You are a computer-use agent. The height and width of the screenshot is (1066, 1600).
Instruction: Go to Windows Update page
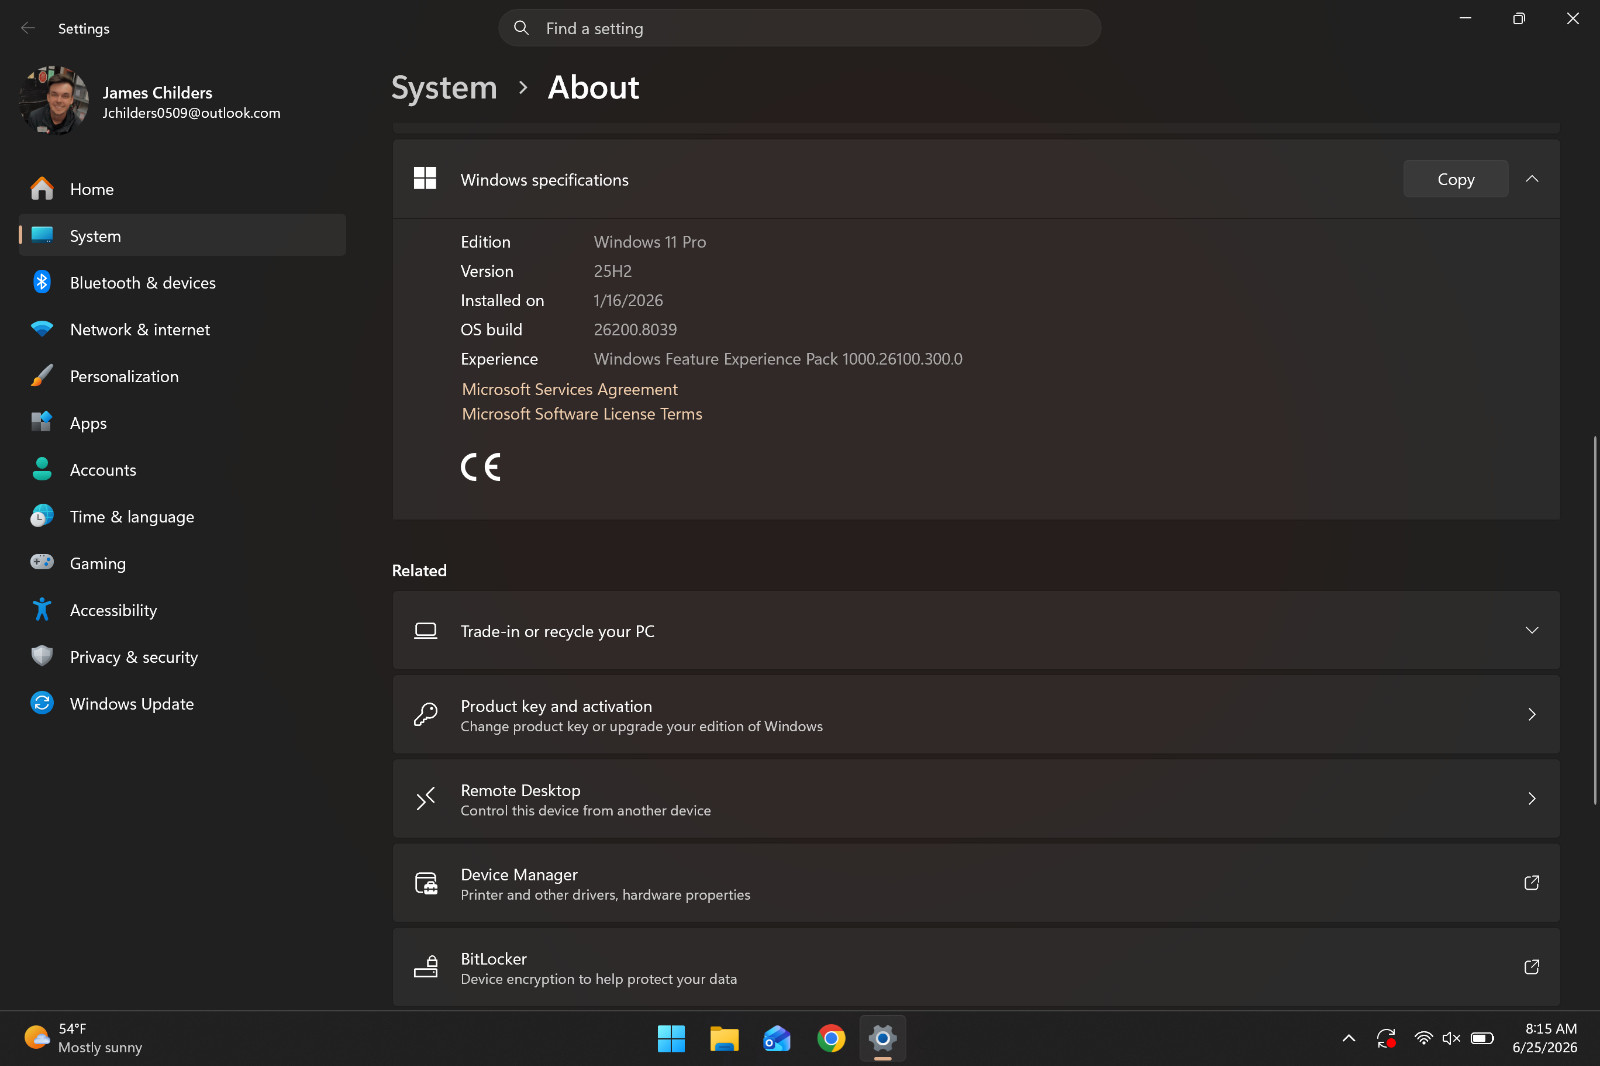point(182,703)
